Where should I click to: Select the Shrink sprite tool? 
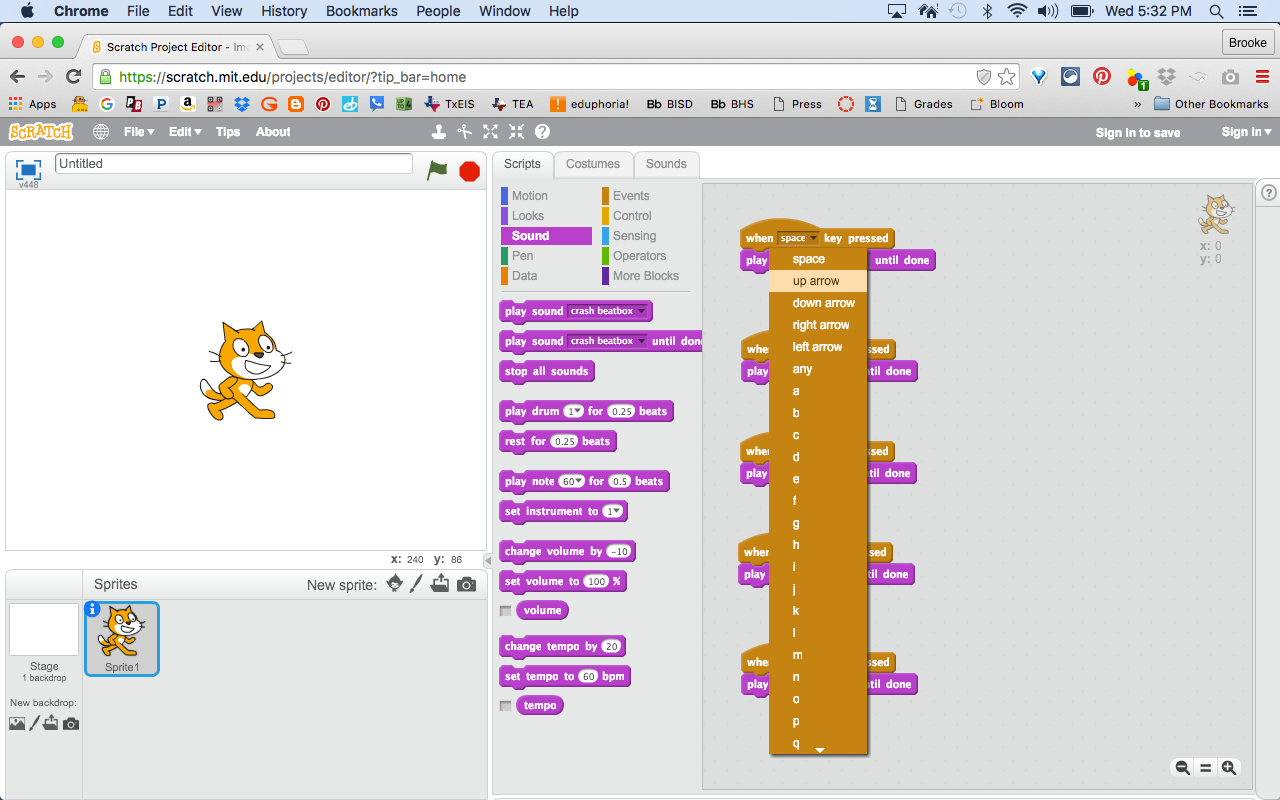515,131
